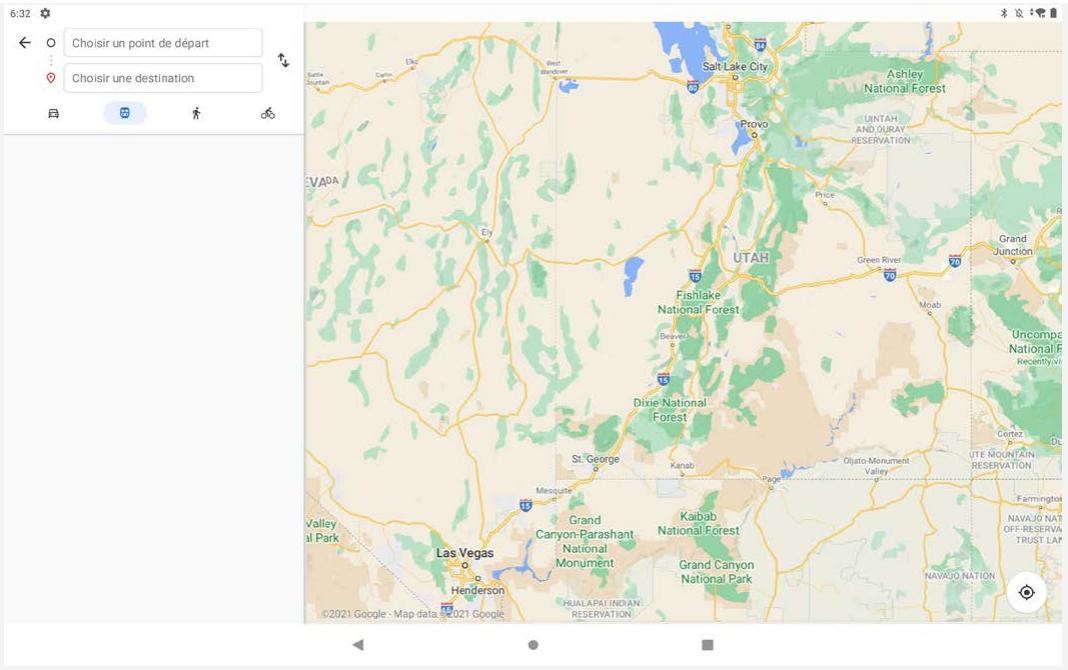1068x670 pixels.
Task: Tap Android recent apps button
Action: click(708, 645)
